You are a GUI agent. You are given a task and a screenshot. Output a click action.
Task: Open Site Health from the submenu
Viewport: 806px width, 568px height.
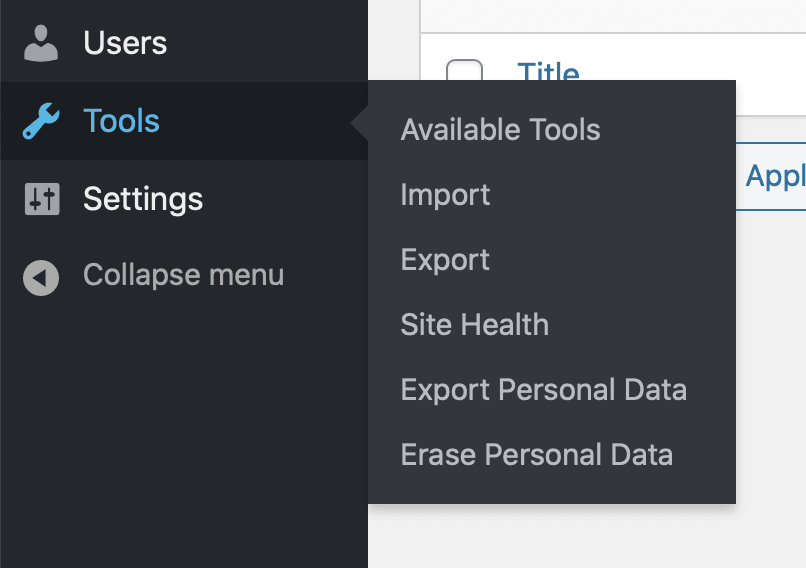[474, 325]
